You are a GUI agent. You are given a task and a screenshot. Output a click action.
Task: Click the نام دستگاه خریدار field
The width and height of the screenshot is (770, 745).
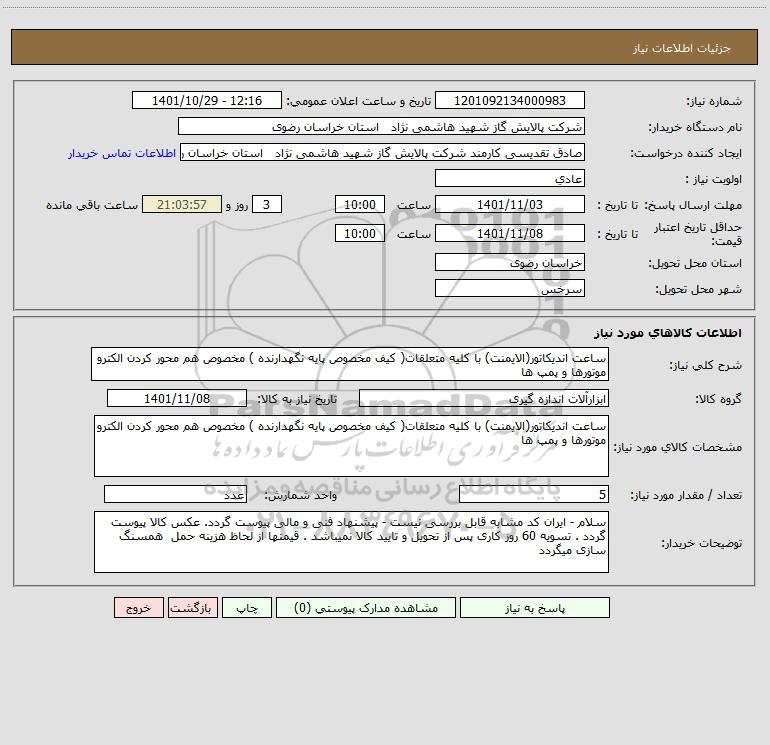[x=381, y=126]
